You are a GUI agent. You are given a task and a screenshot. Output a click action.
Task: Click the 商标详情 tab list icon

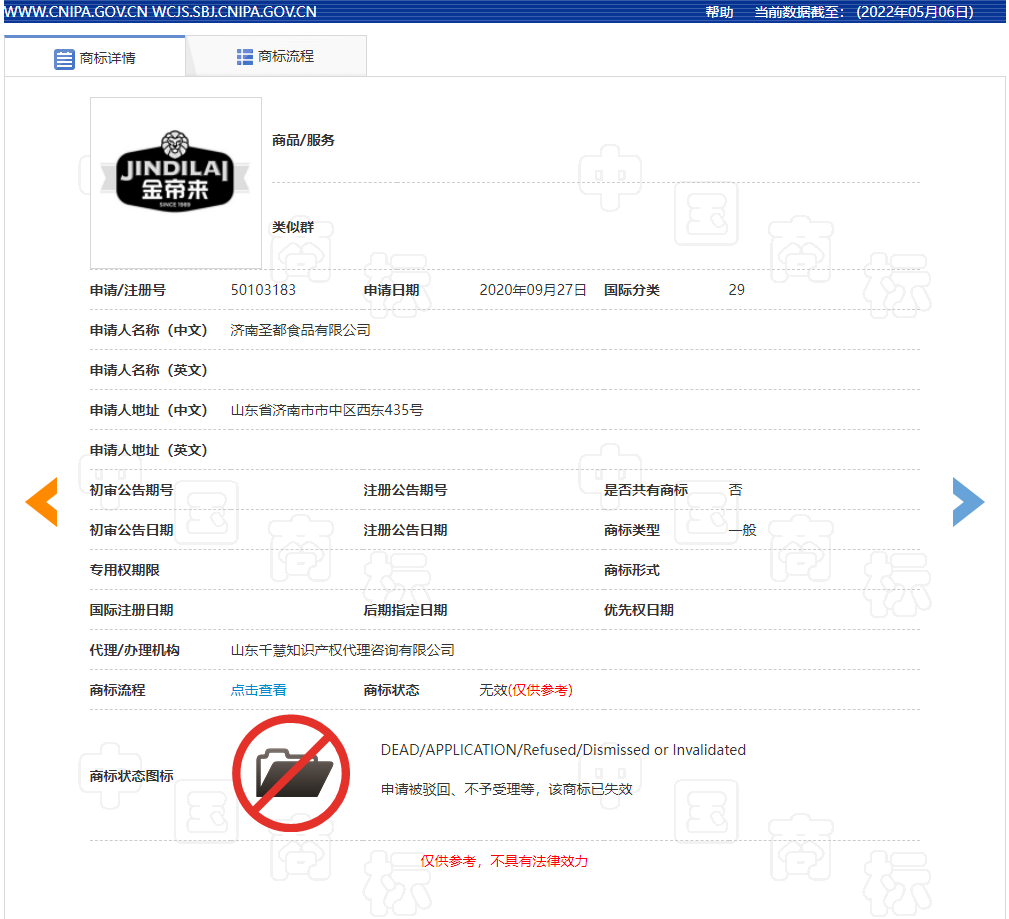[64, 59]
